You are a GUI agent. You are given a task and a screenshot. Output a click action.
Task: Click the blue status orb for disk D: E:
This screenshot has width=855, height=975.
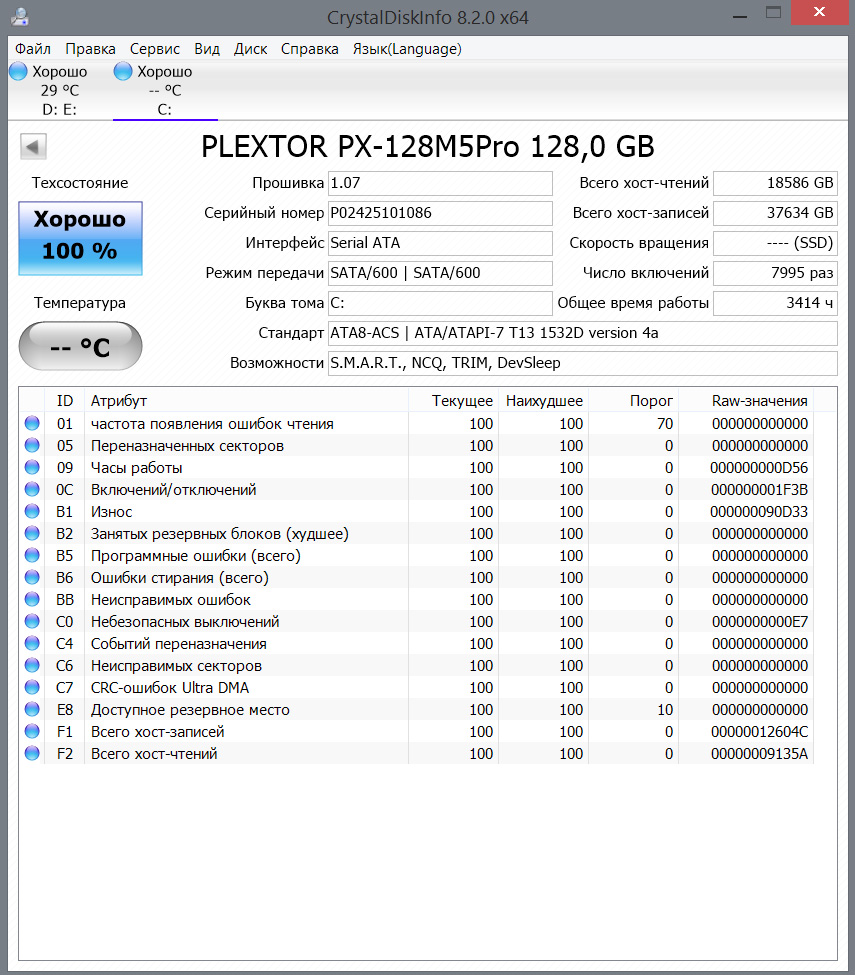coord(18,72)
